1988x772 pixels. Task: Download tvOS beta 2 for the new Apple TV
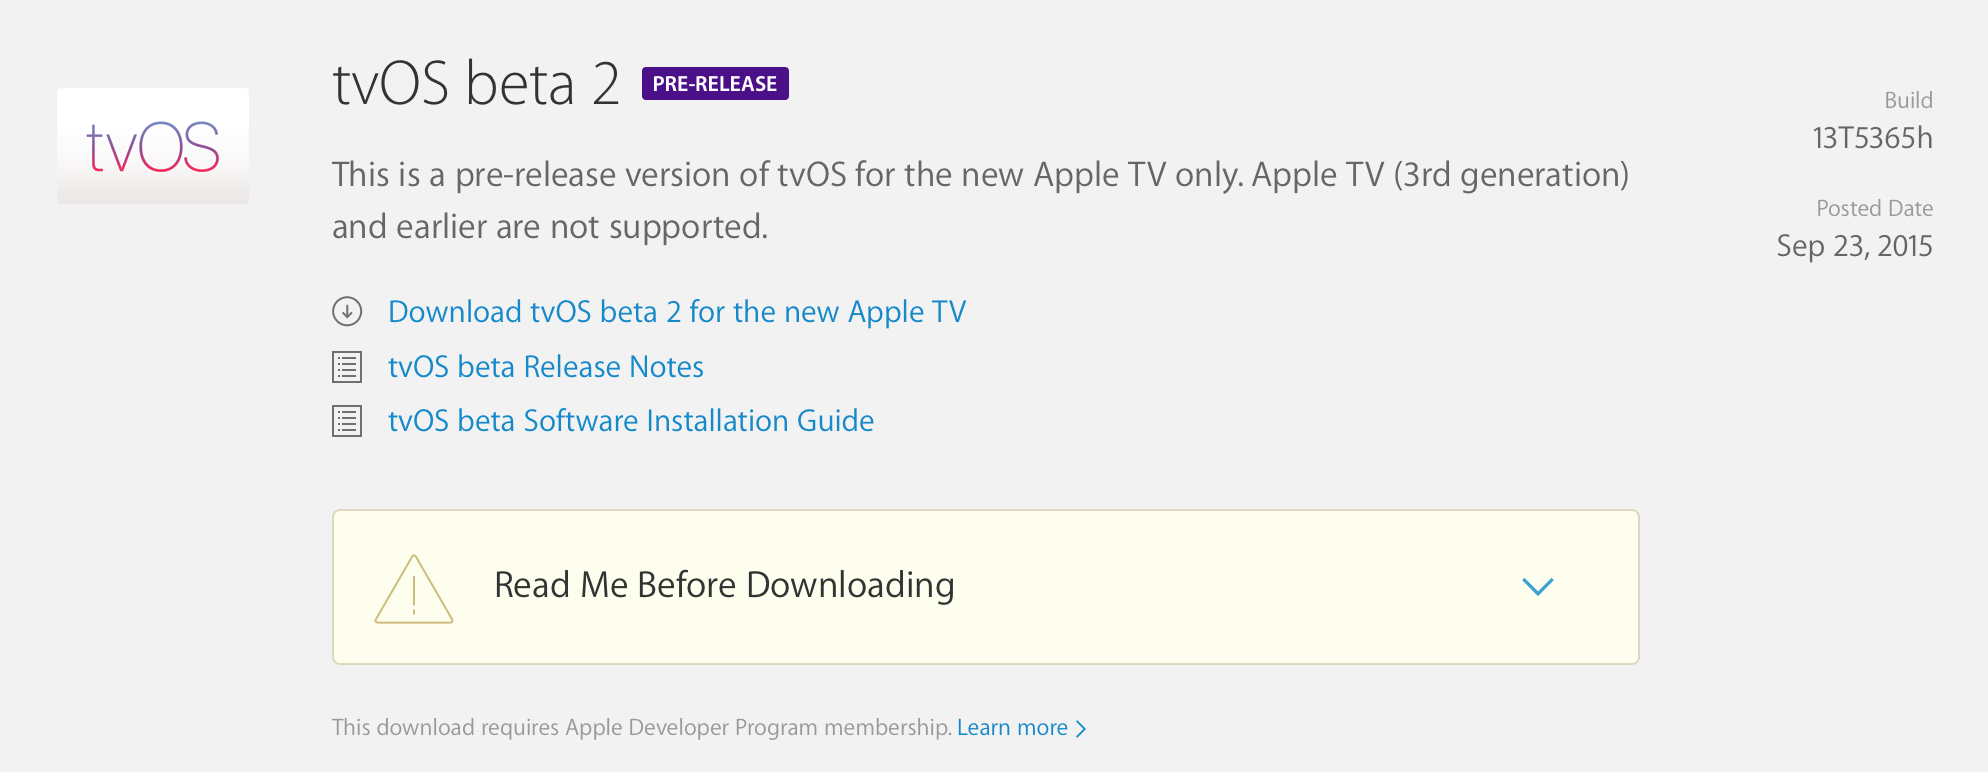[x=676, y=312]
